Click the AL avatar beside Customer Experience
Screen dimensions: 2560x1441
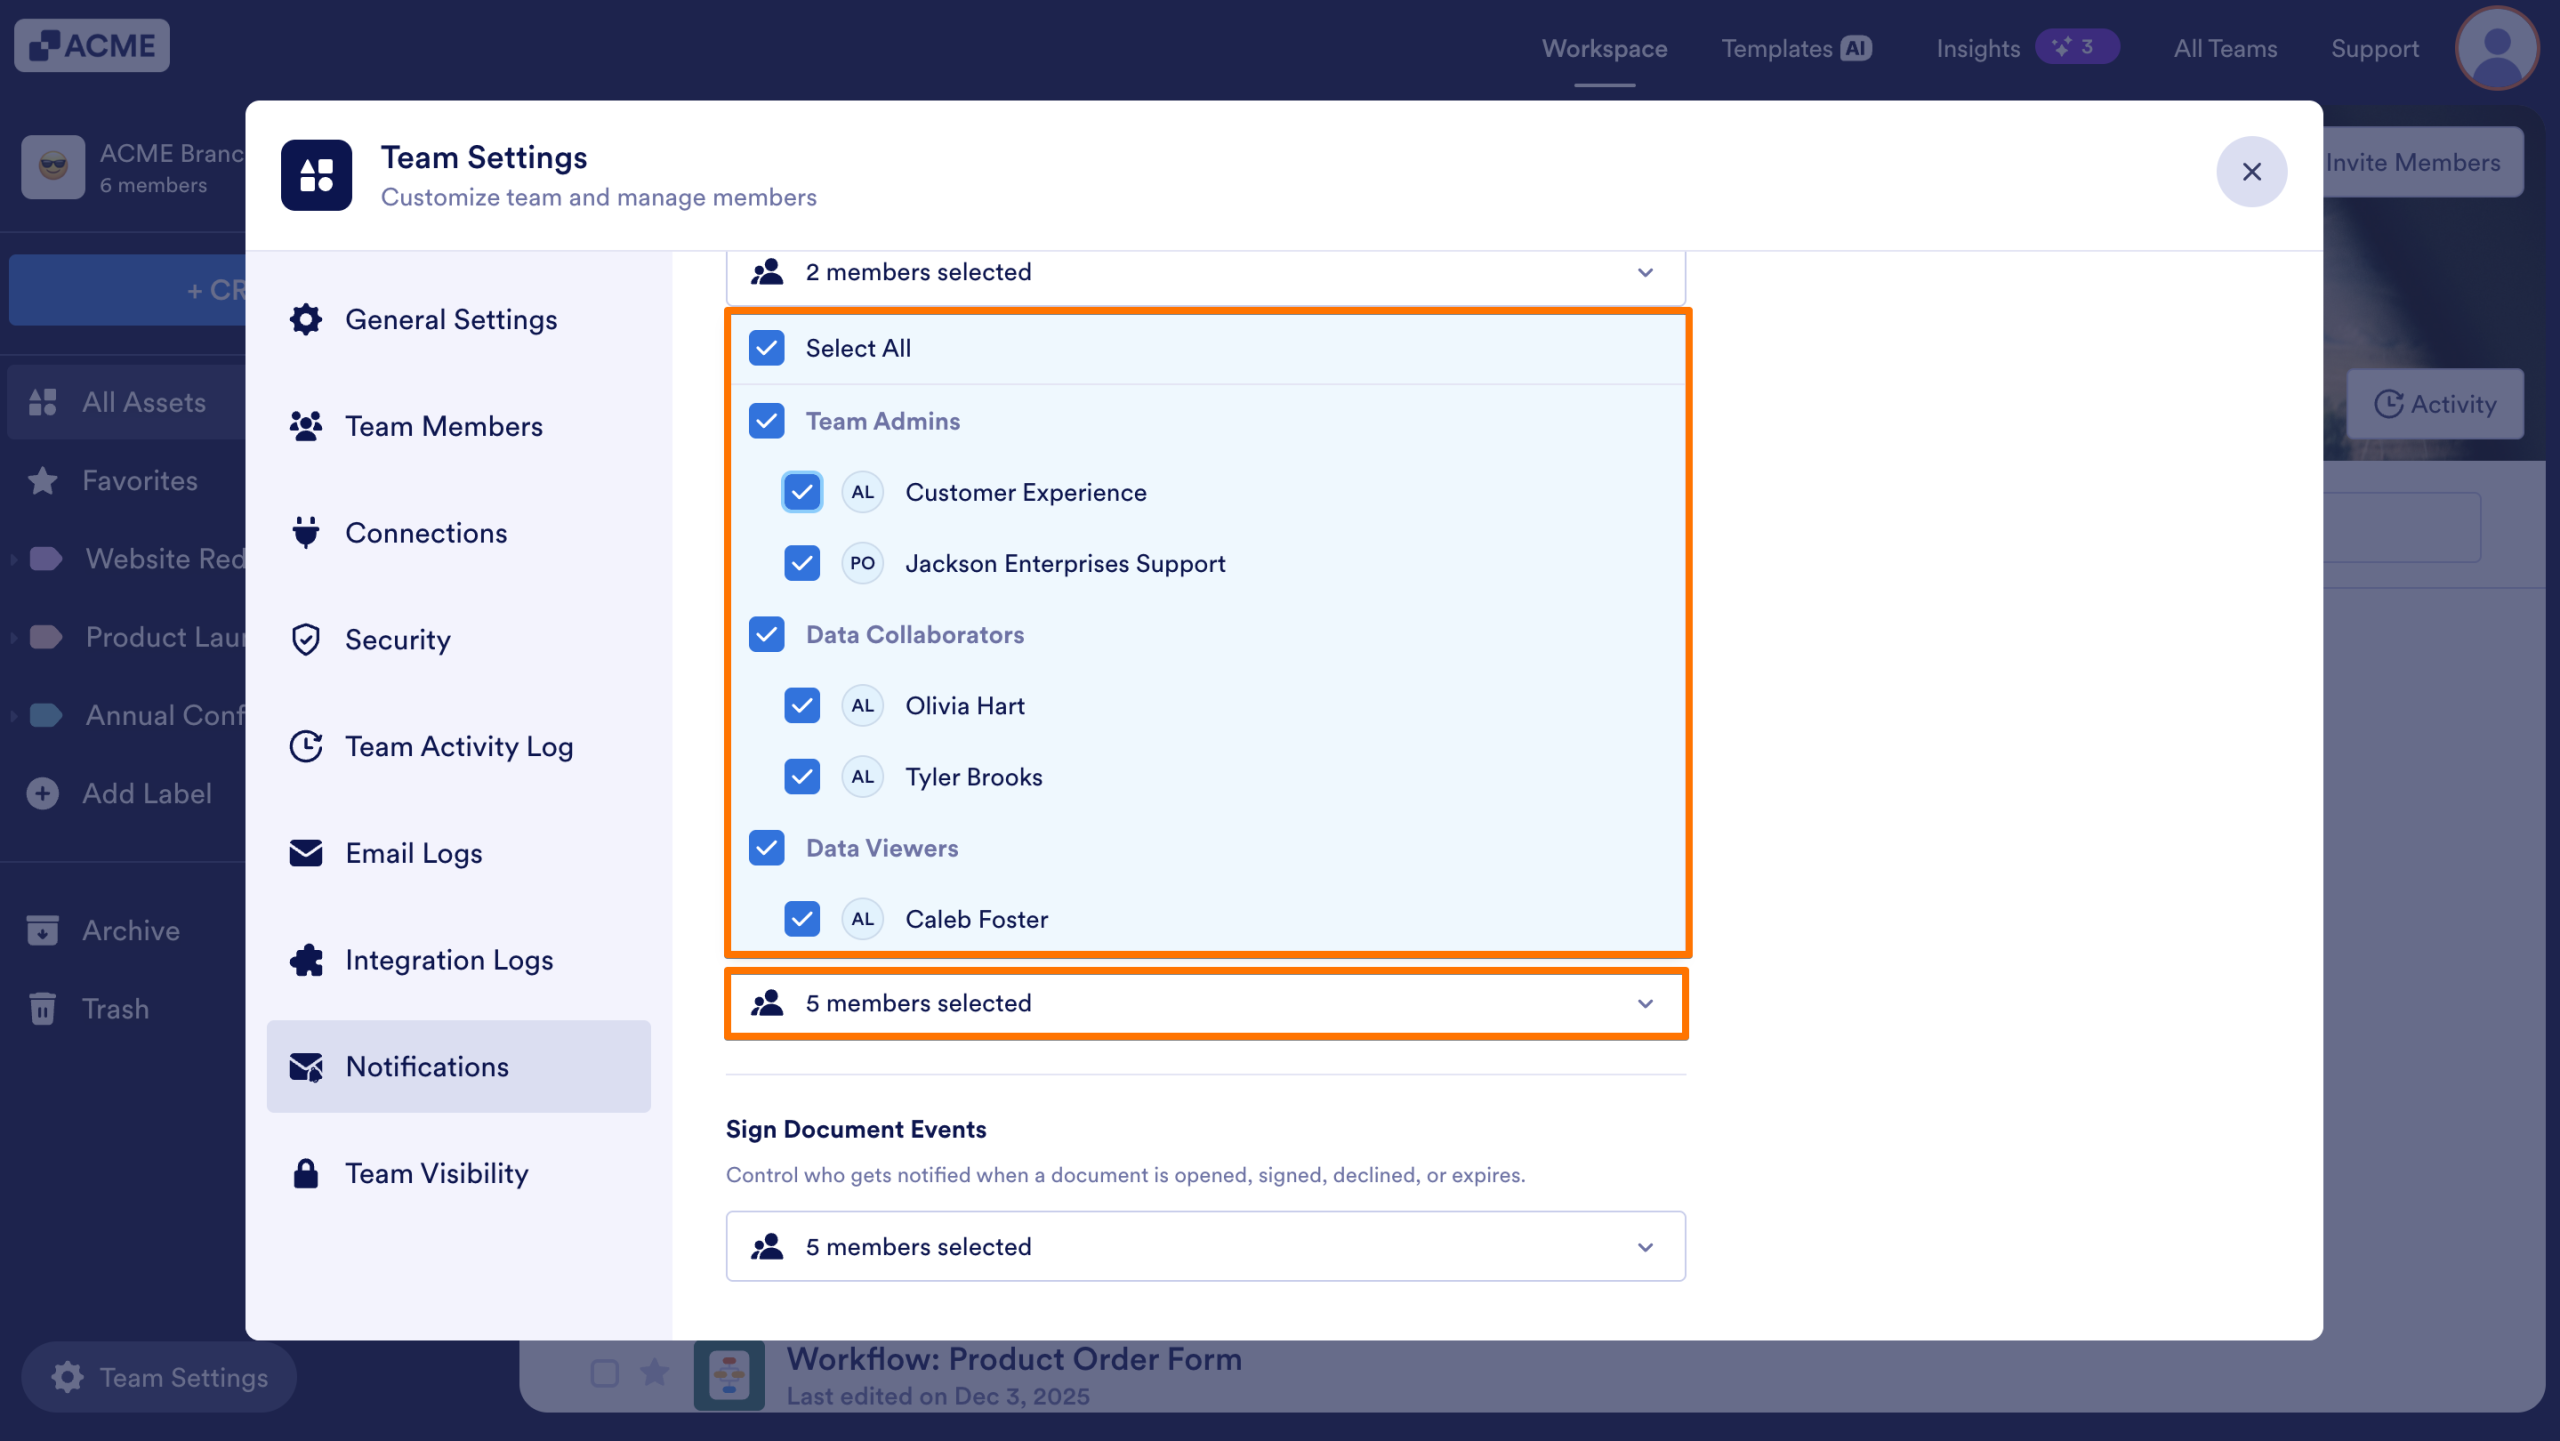863,492
